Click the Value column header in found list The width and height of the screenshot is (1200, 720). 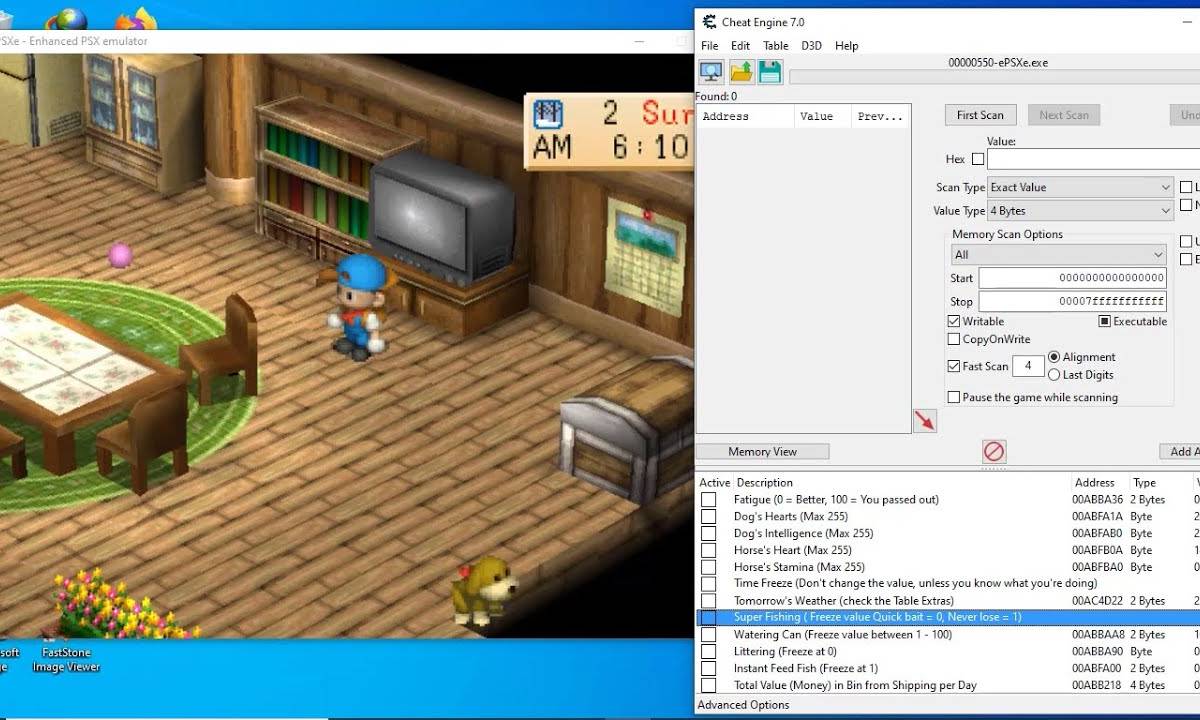[x=823, y=116]
